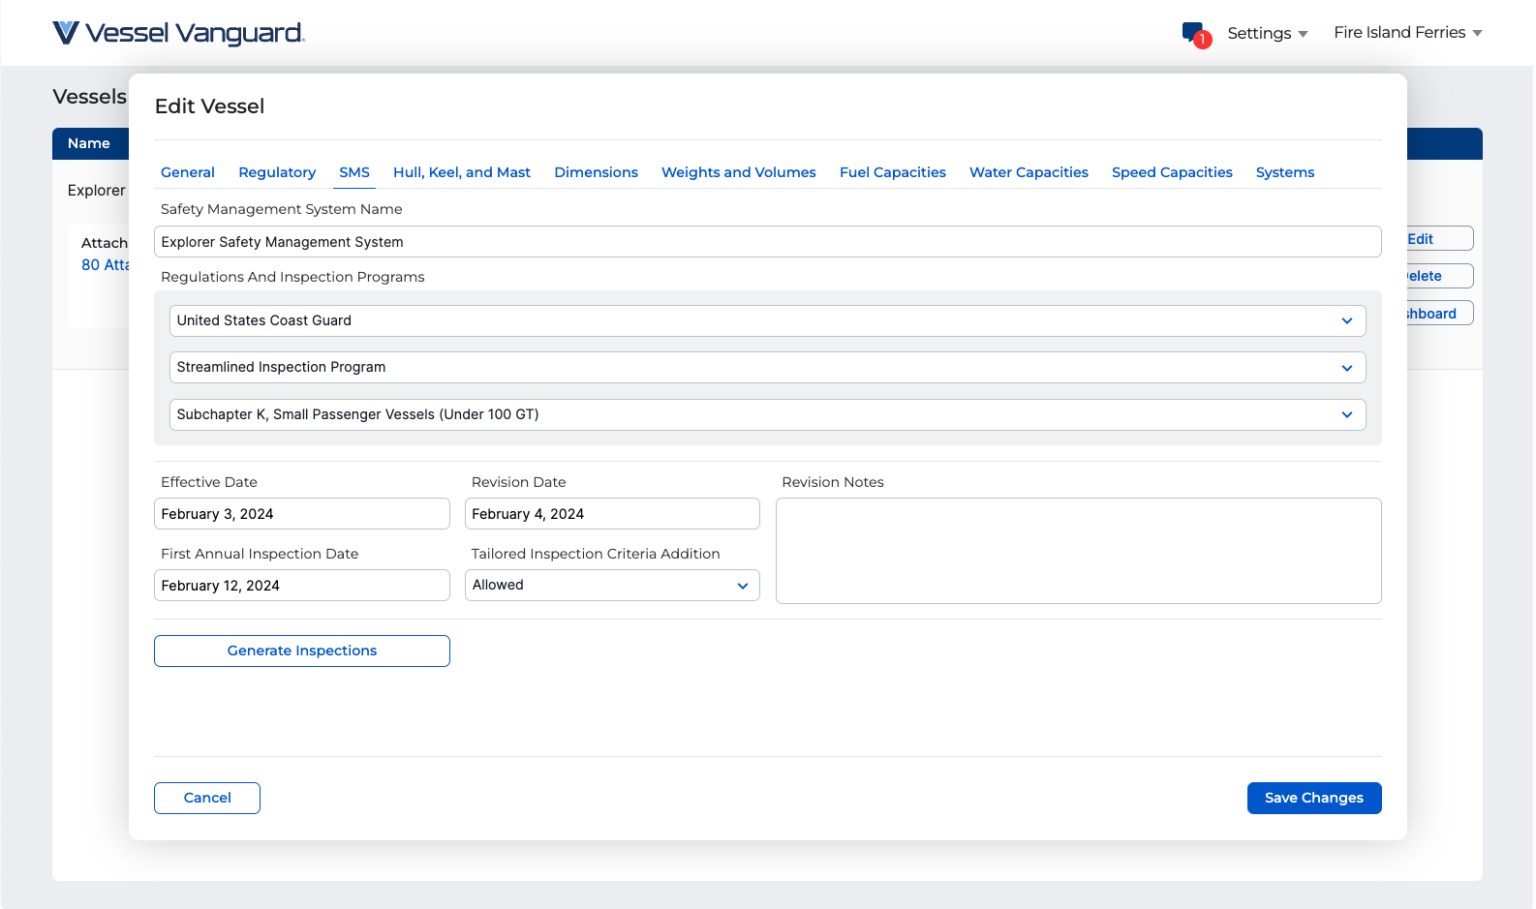Click the Effective Date field

pyautogui.click(x=301, y=514)
